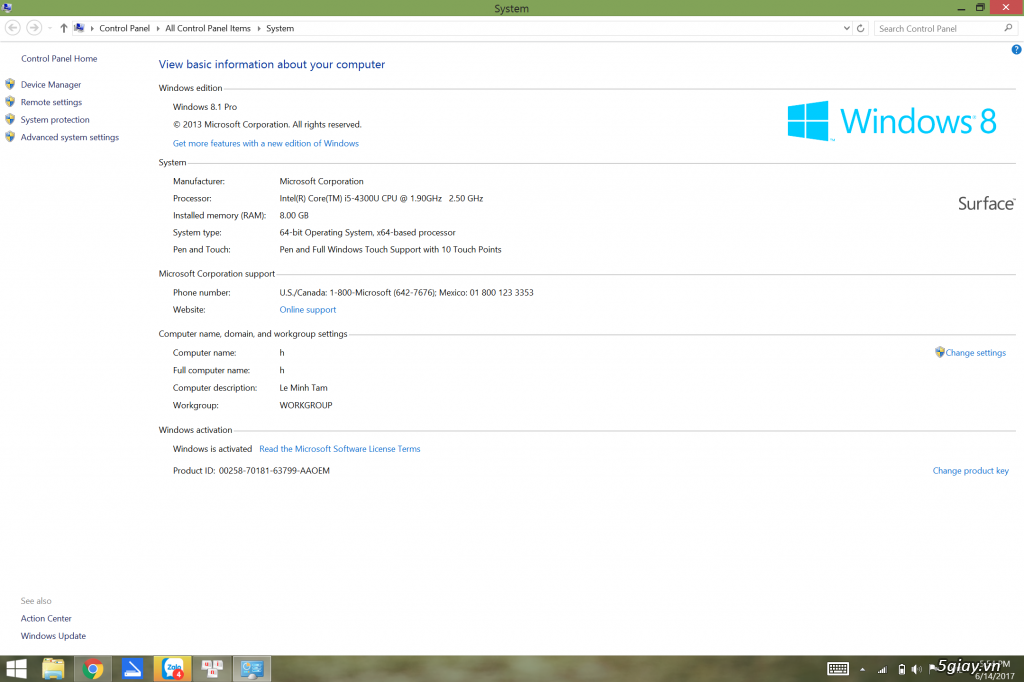Image resolution: width=1024 pixels, height=682 pixels.
Task: Click Le Minh Tam computer description
Action: click(303, 387)
